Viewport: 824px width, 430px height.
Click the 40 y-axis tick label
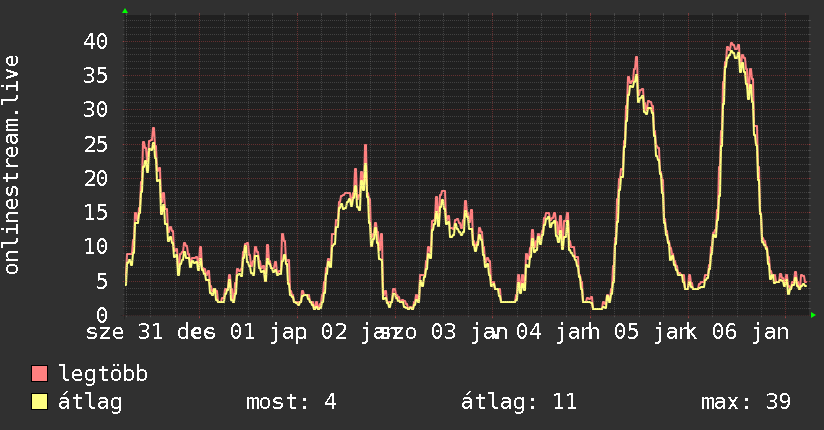click(x=96, y=41)
